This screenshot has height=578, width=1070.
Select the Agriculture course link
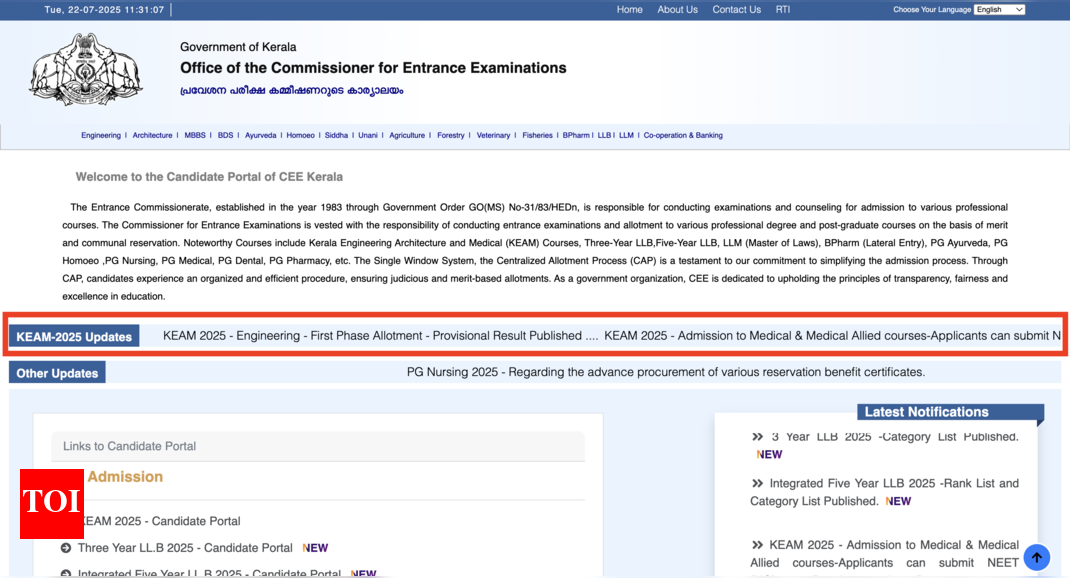pyautogui.click(x=407, y=135)
